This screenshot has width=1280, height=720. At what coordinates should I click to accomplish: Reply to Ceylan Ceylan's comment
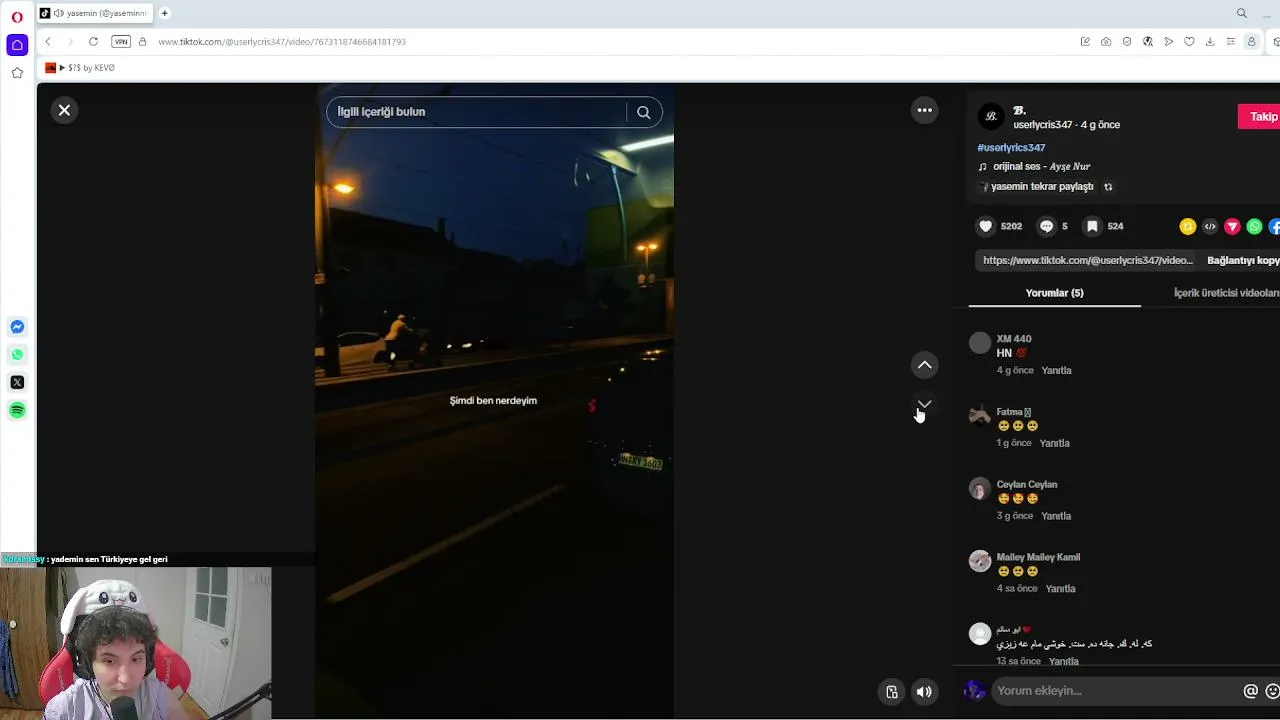click(x=1056, y=516)
